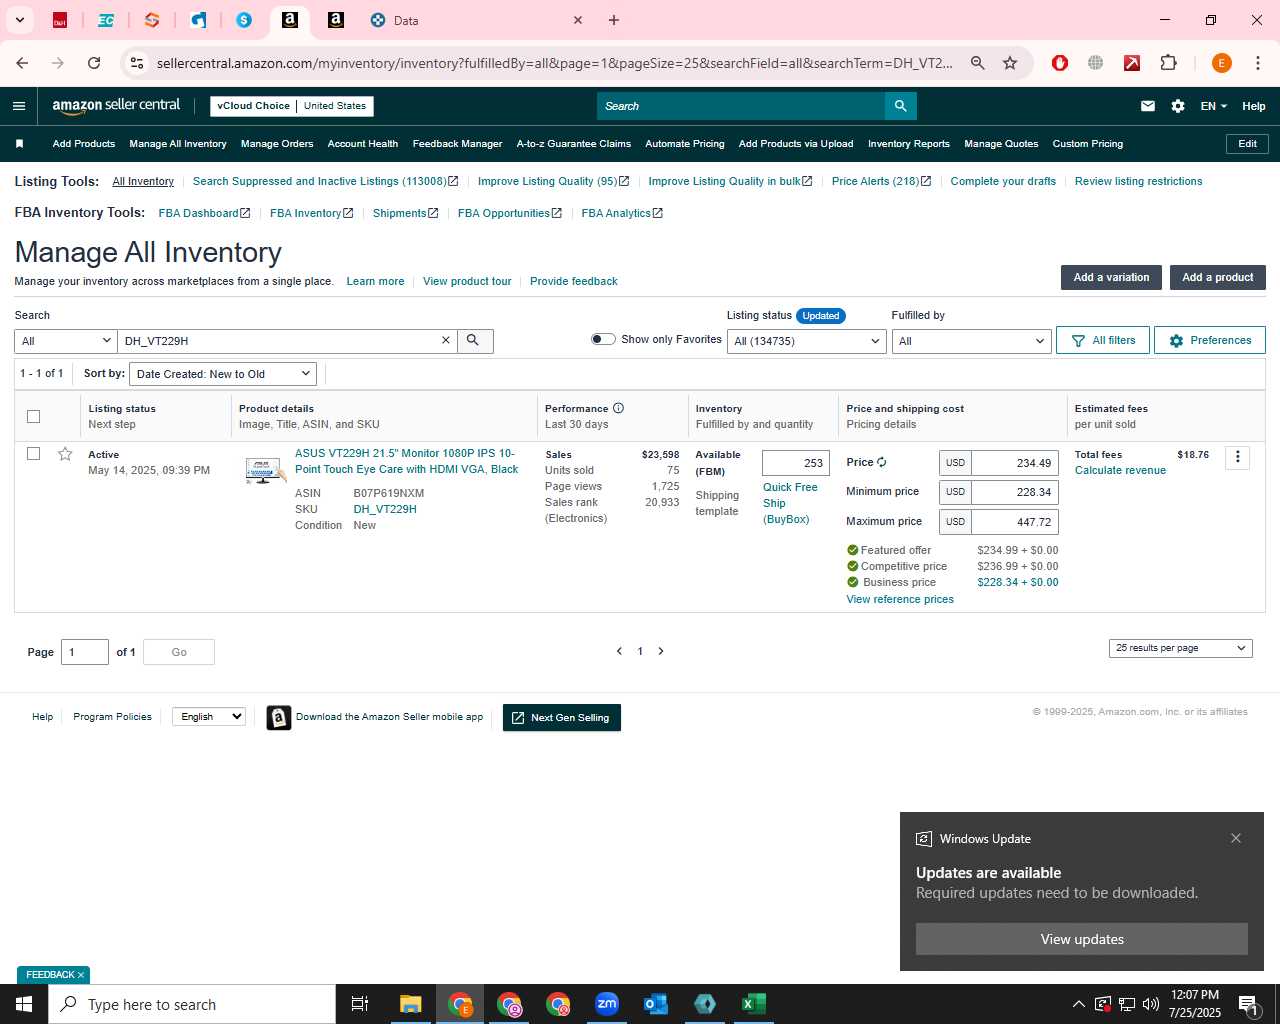Open the Listing status All (134735) dropdown
The width and height of the screenshot is (1280, 1024).
click(807, 341)
